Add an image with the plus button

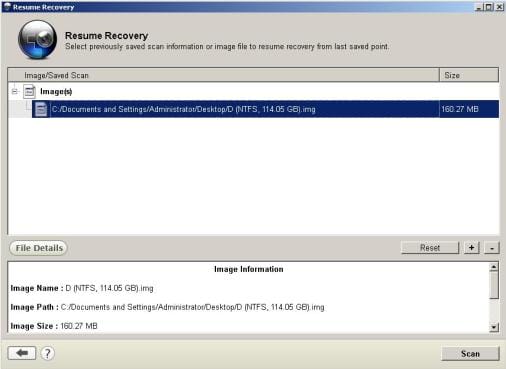471,248
